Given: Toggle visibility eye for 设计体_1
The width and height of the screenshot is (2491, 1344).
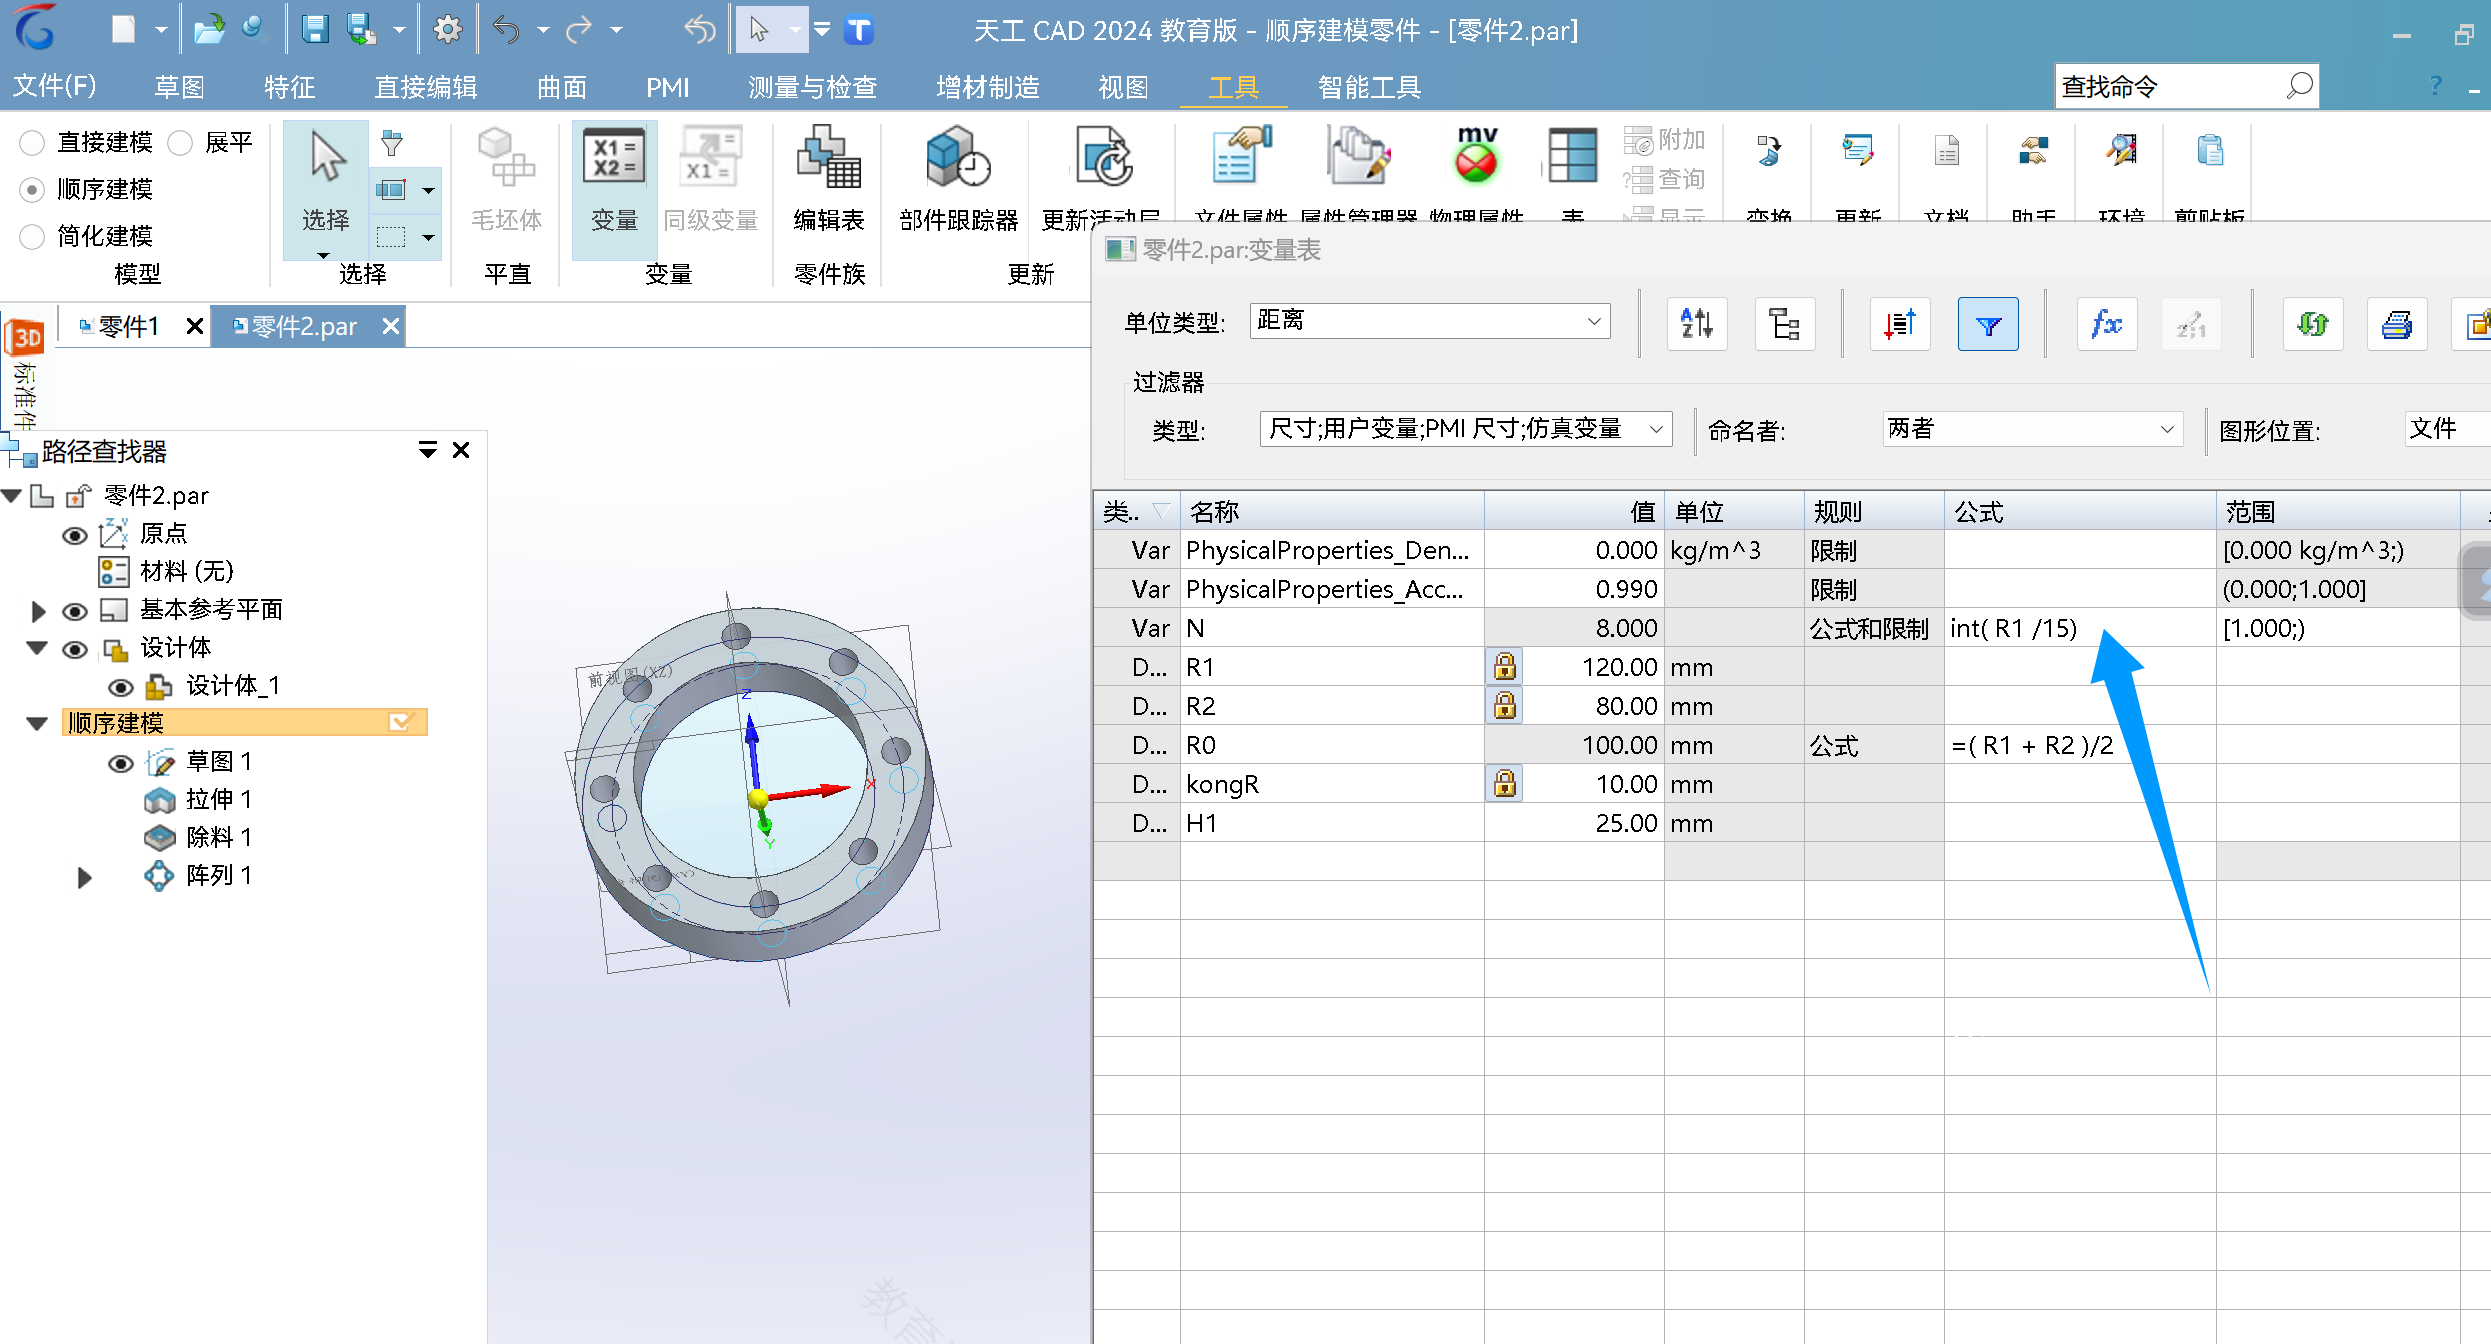Looking at the screenshot, I should (x=120, y=687).
